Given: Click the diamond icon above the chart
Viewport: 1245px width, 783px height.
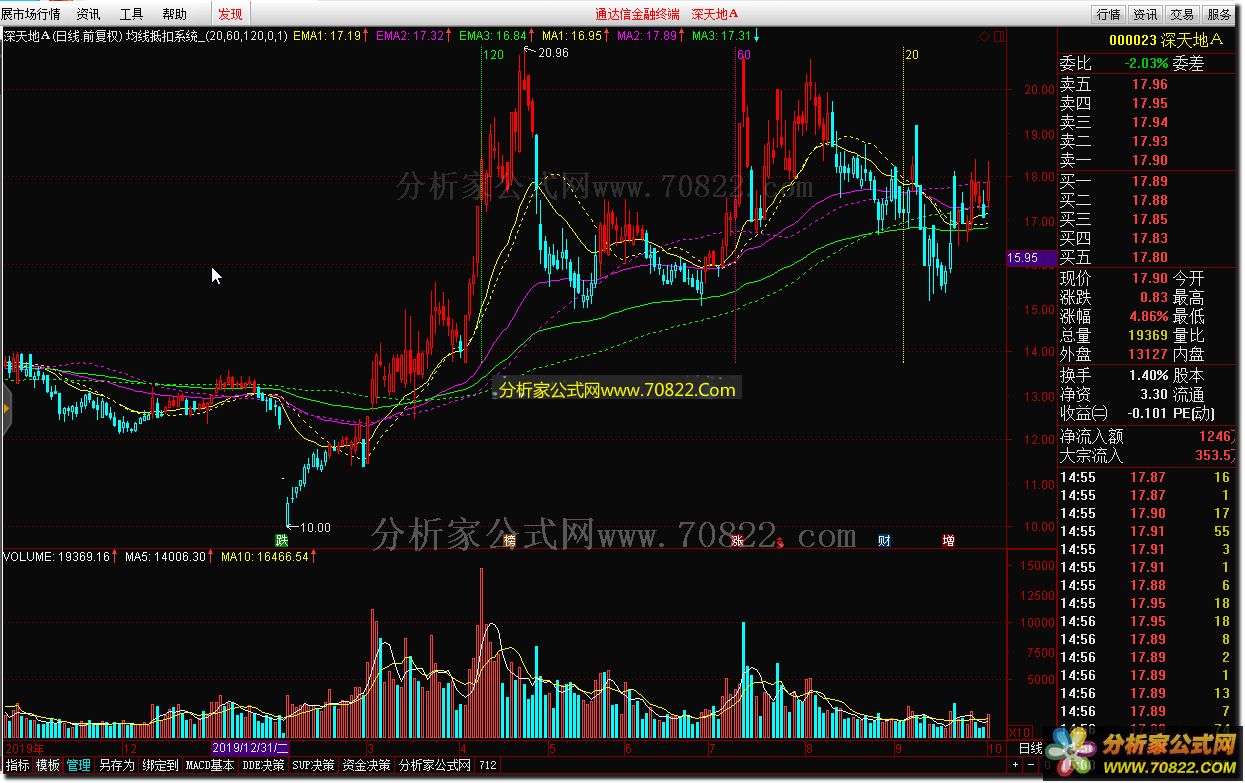Looking at the screenshot, I should [984, 37].
